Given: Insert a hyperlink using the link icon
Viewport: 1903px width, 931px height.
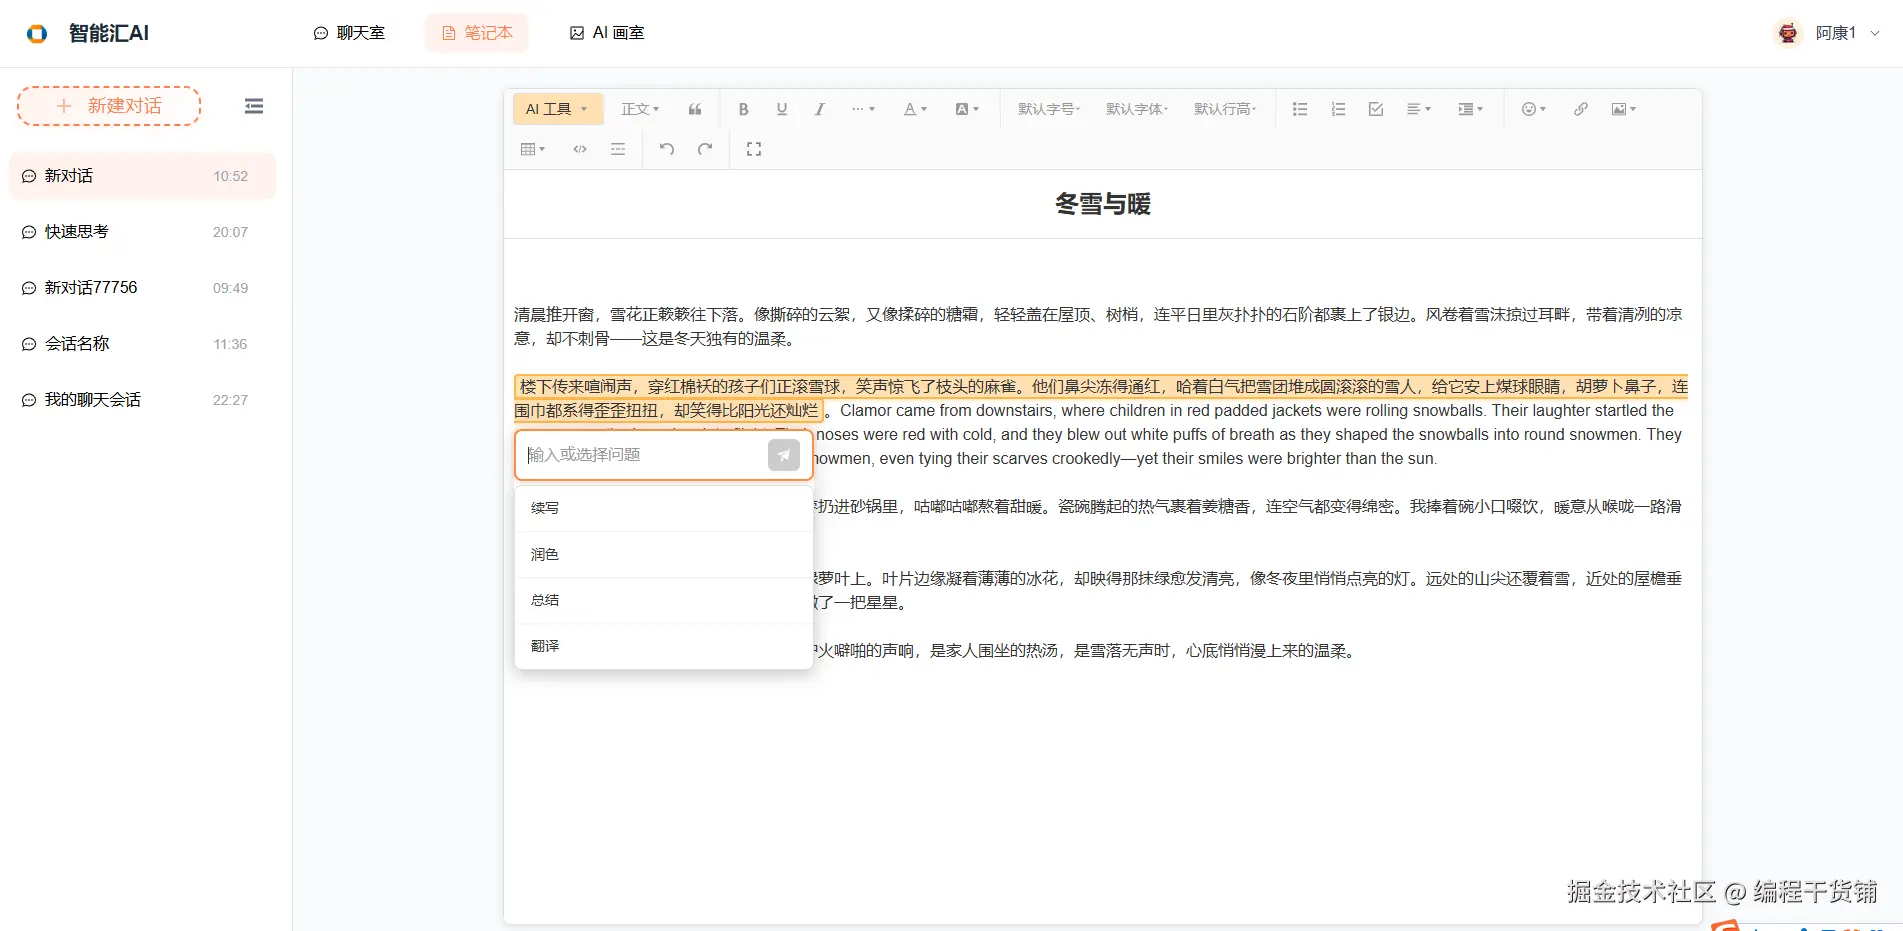Looking at the screenshot, I should pyautogui.click(x=1580, y=109).
